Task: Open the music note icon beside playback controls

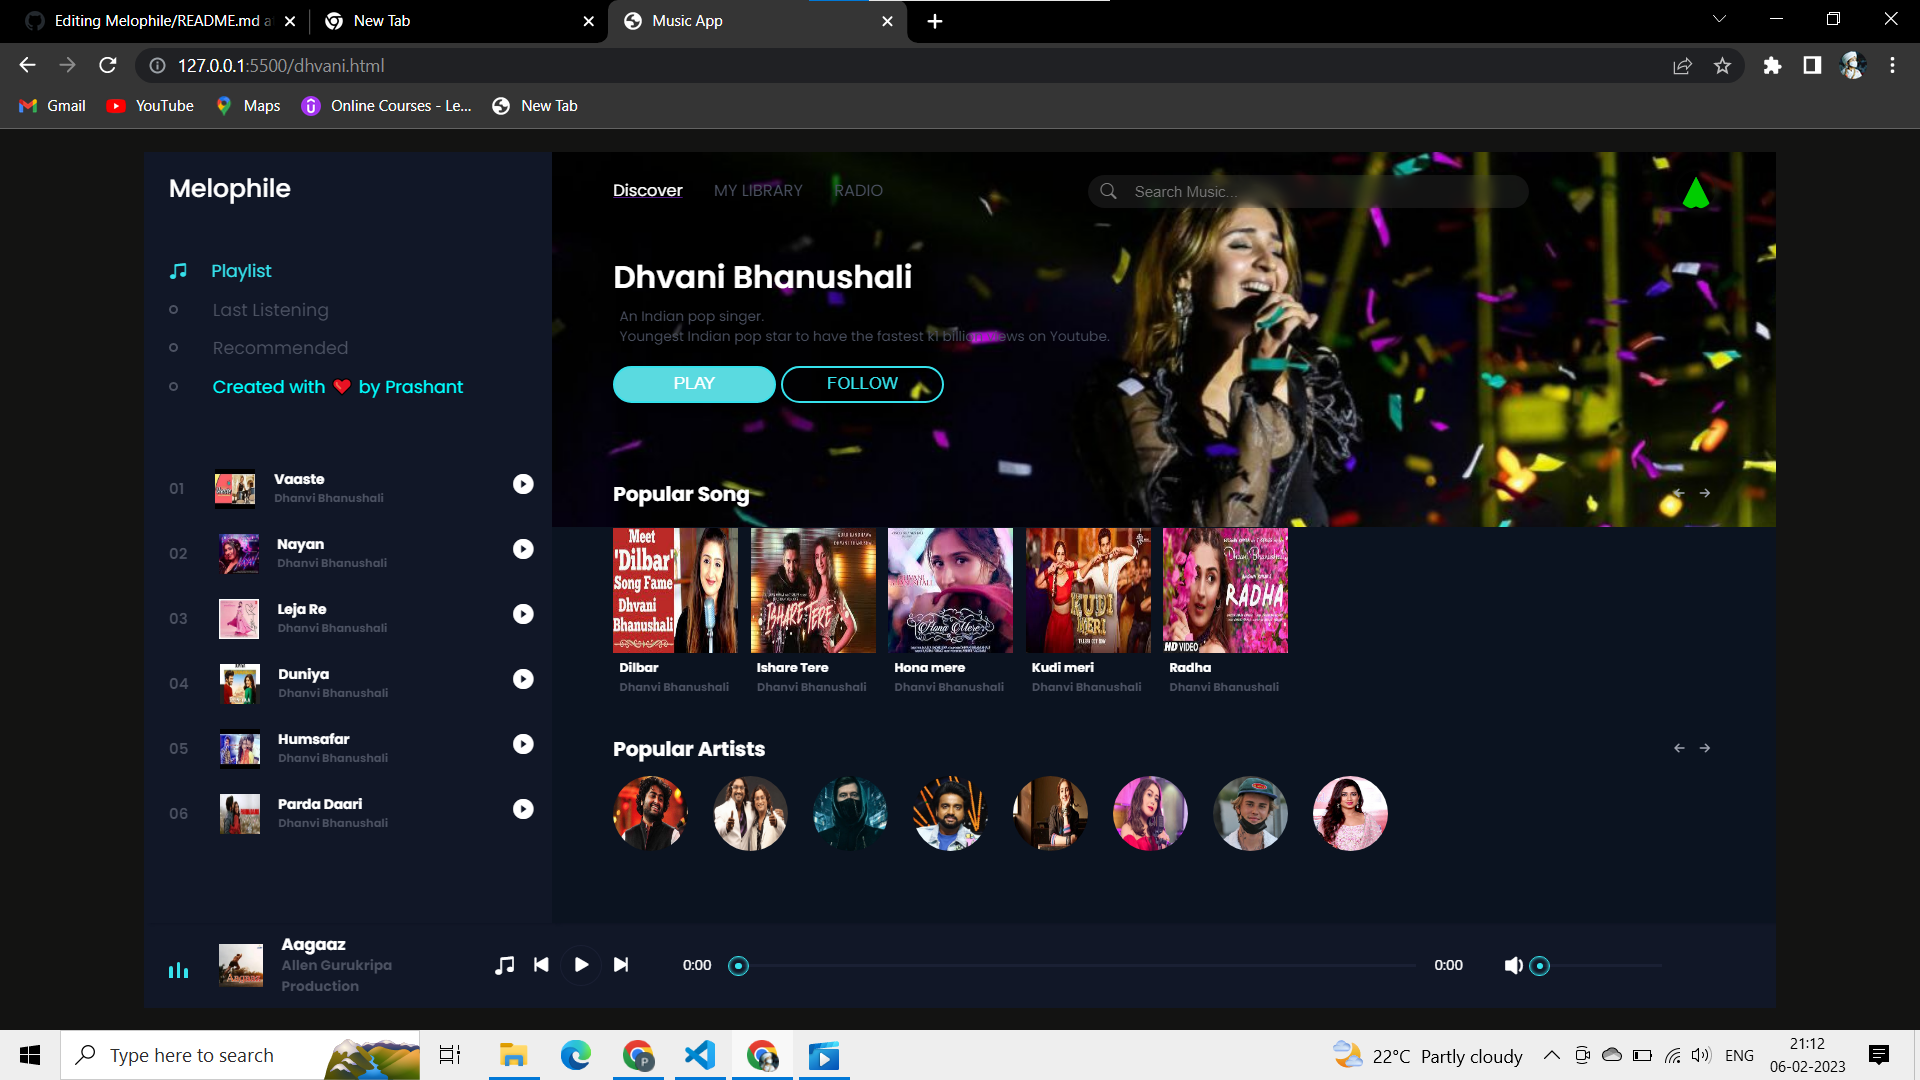Action: coord(504,965)
